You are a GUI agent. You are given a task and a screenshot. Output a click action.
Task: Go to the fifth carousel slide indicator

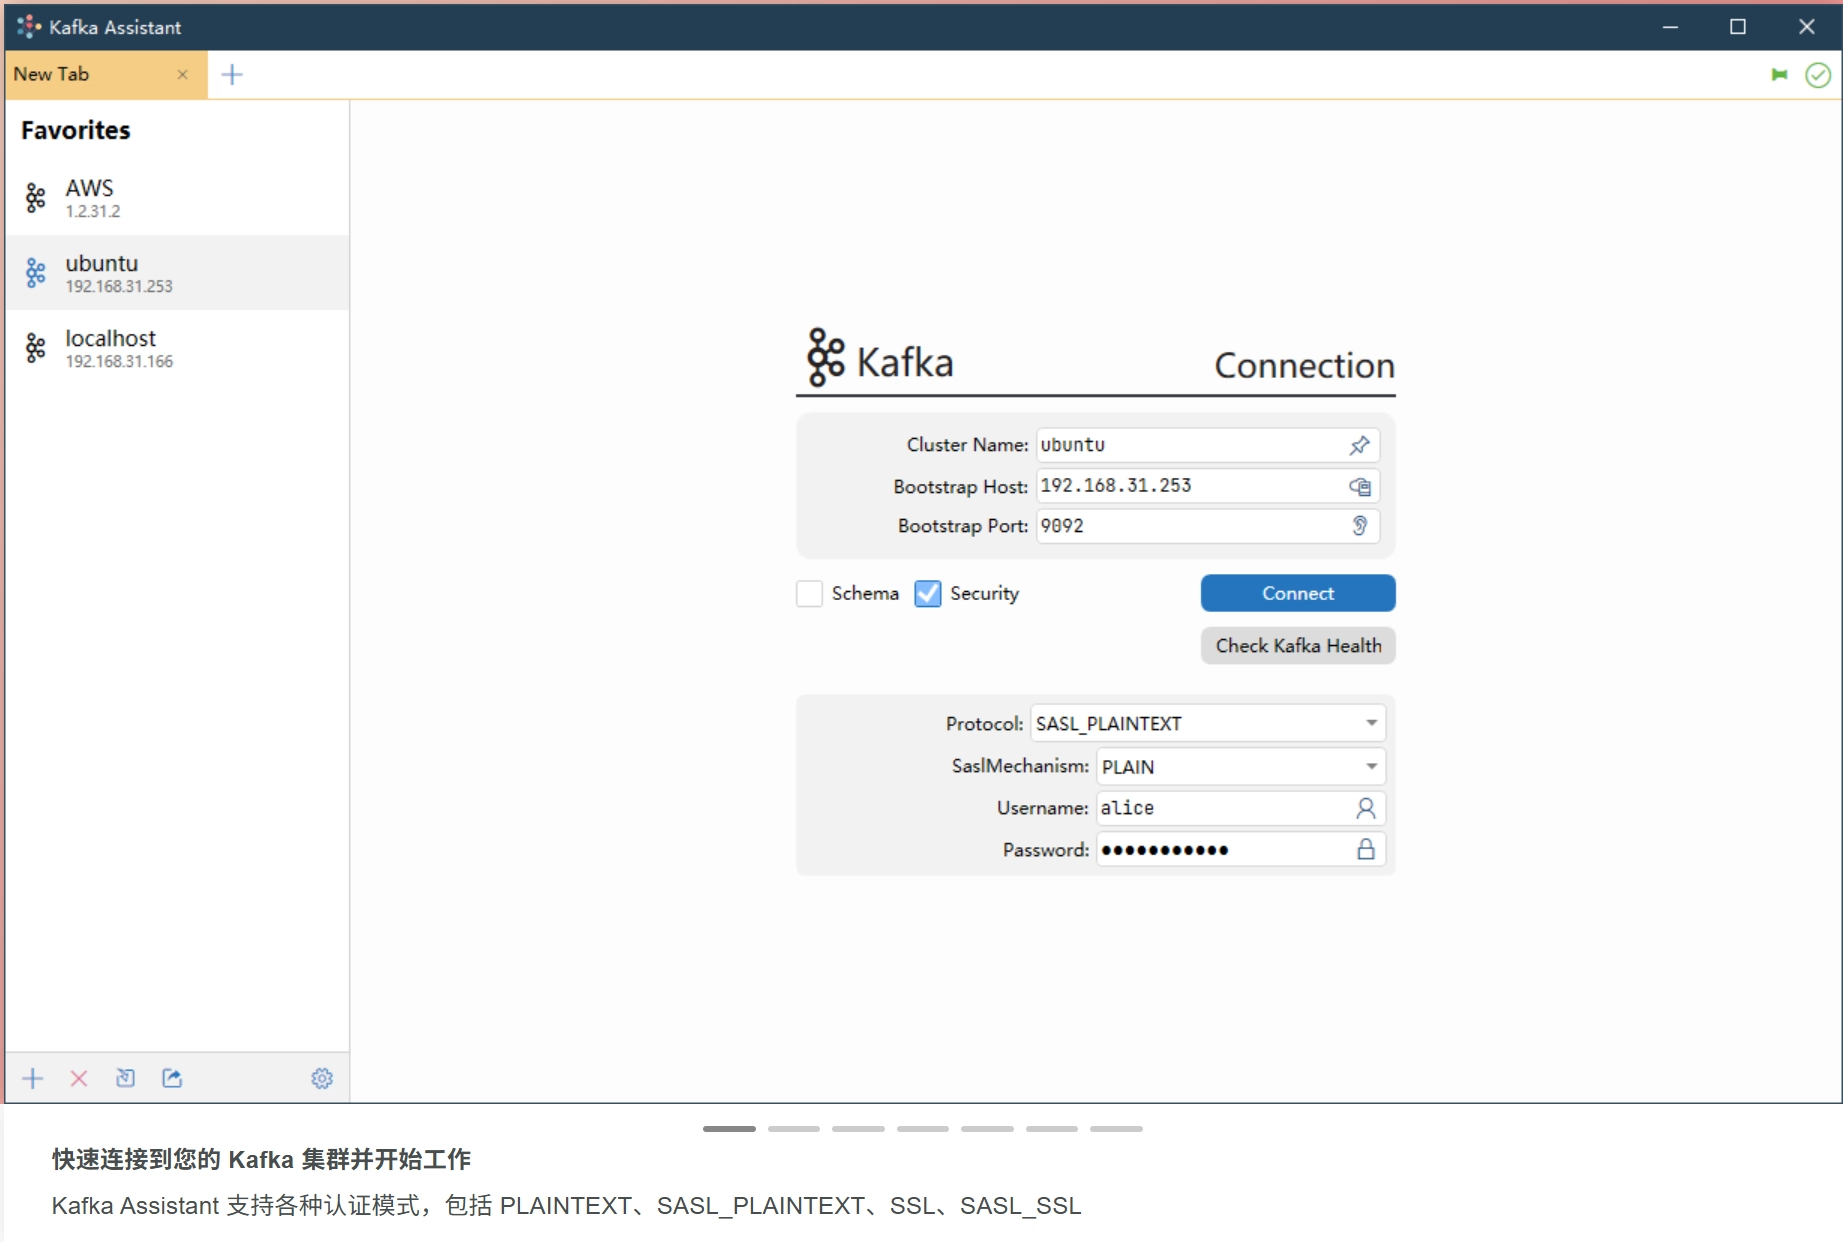987,1129
